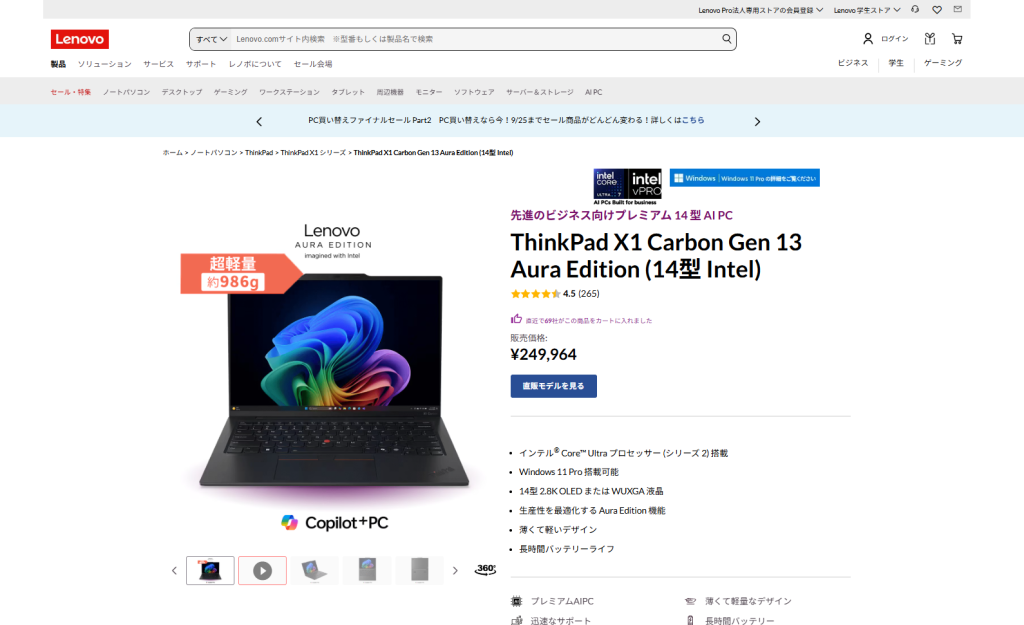Select the third laptop angle thumbnail
The width and height of the screenshot is (1024, 625).
click(x=315, y=570)
